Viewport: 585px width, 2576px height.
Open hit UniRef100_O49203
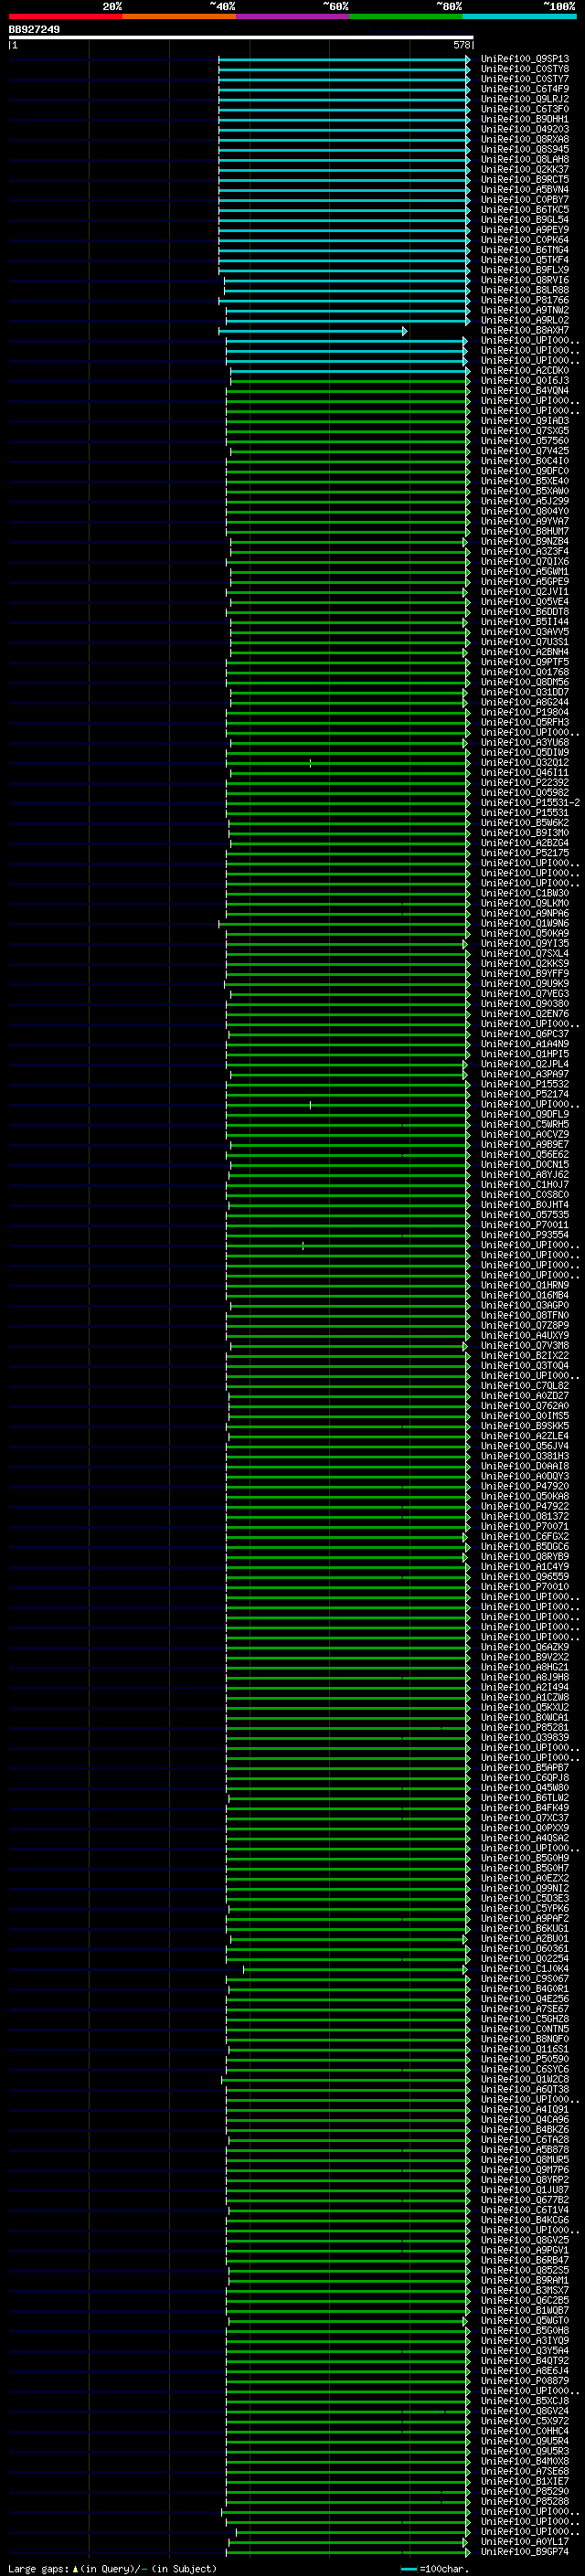coord(524,129)
